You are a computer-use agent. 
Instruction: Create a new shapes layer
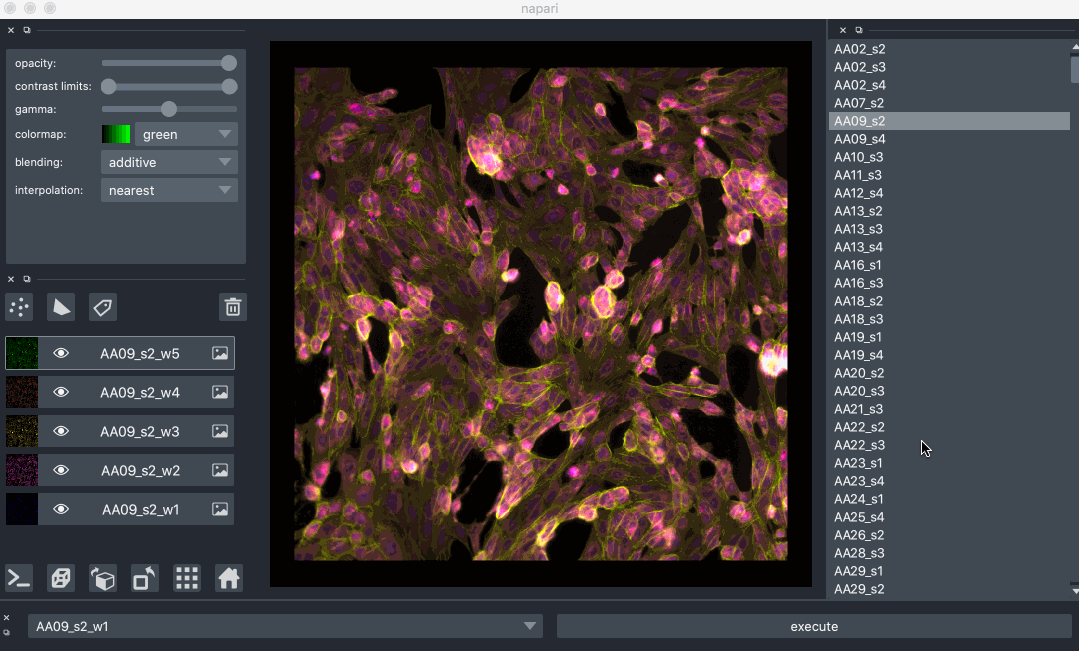click(x=61, y=307)
